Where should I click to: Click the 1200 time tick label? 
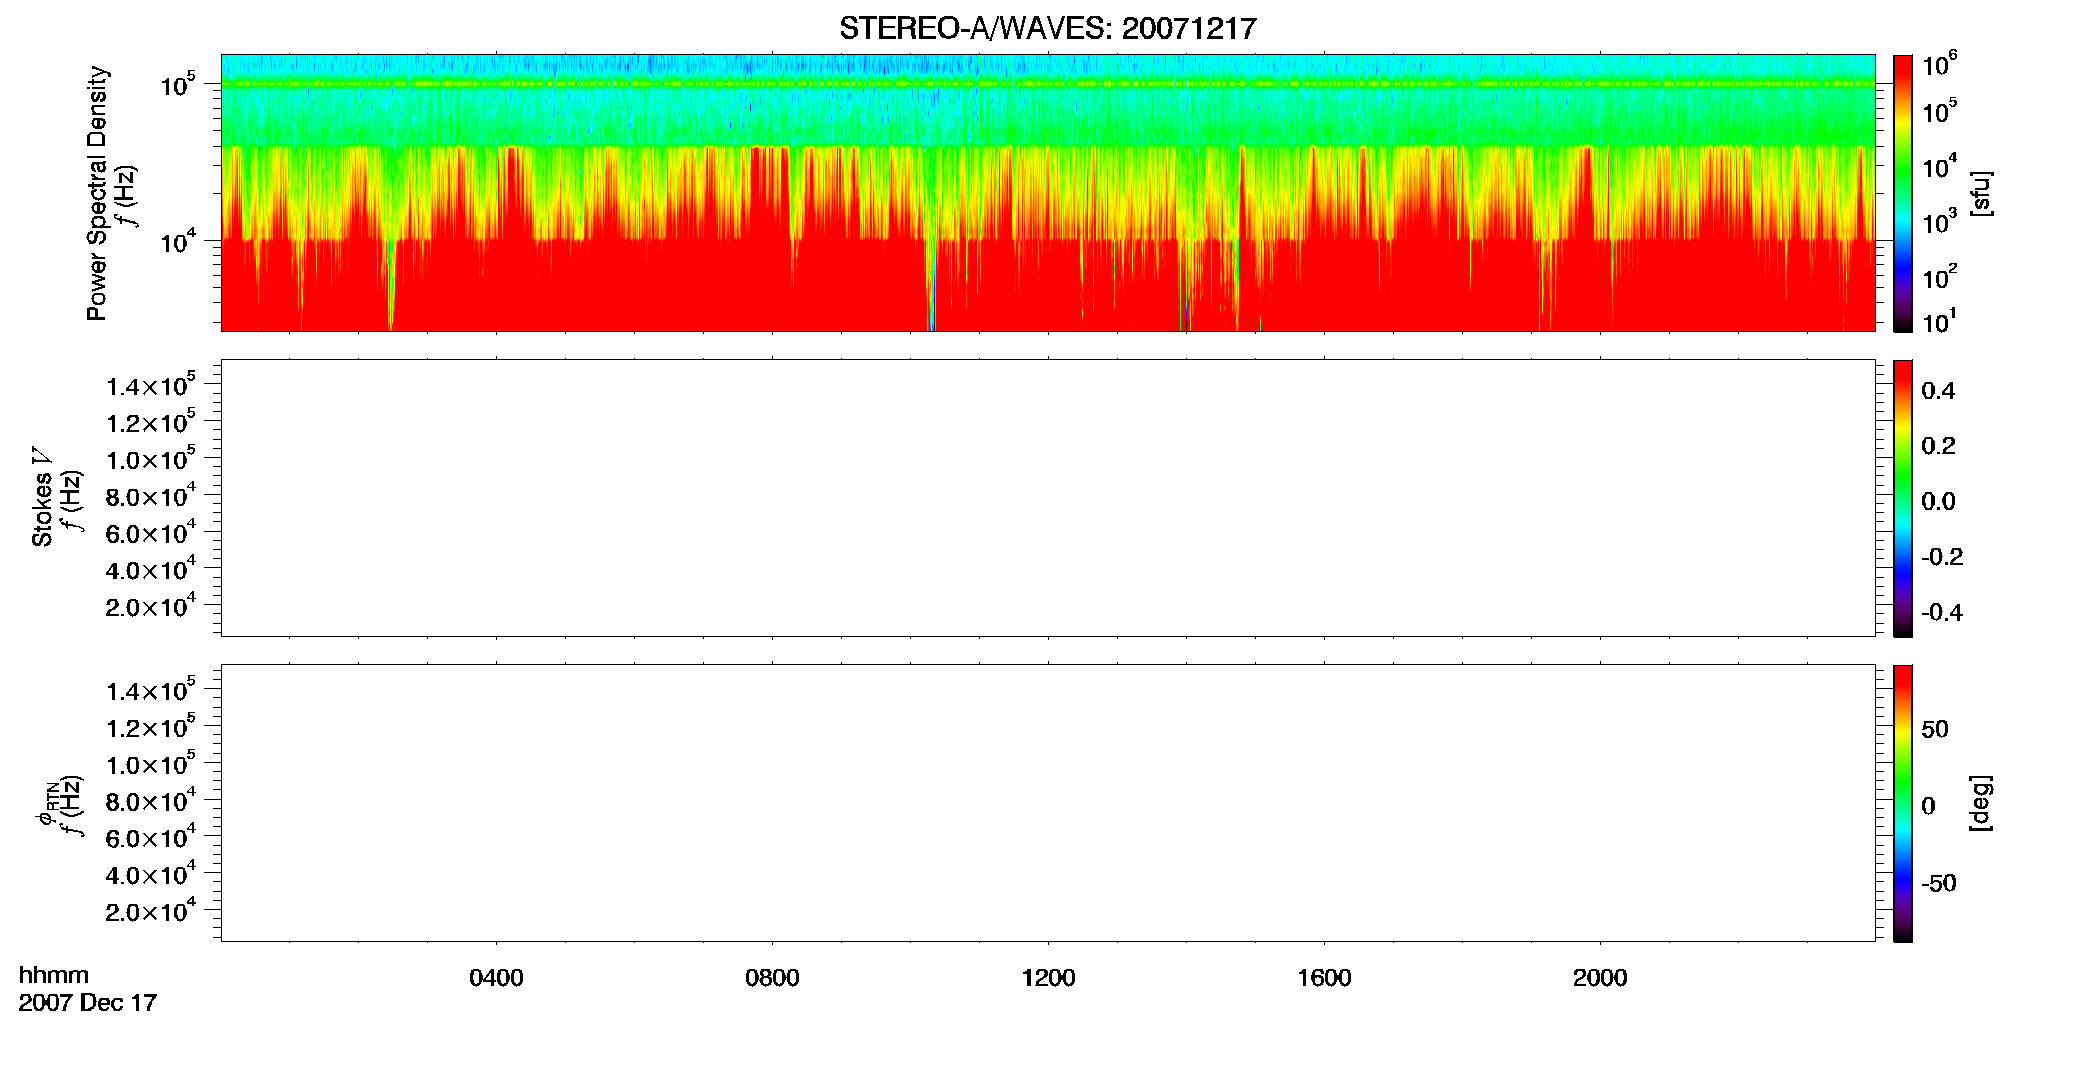pyautogui.click(x=1048, y=978)
